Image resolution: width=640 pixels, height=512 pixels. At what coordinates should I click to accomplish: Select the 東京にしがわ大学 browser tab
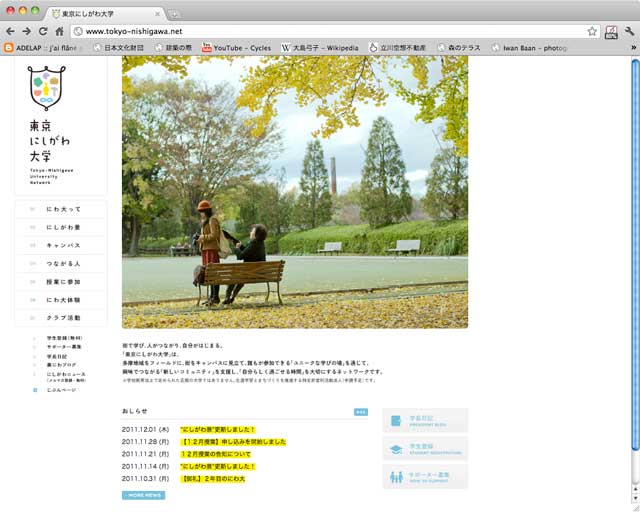[105, 14]
